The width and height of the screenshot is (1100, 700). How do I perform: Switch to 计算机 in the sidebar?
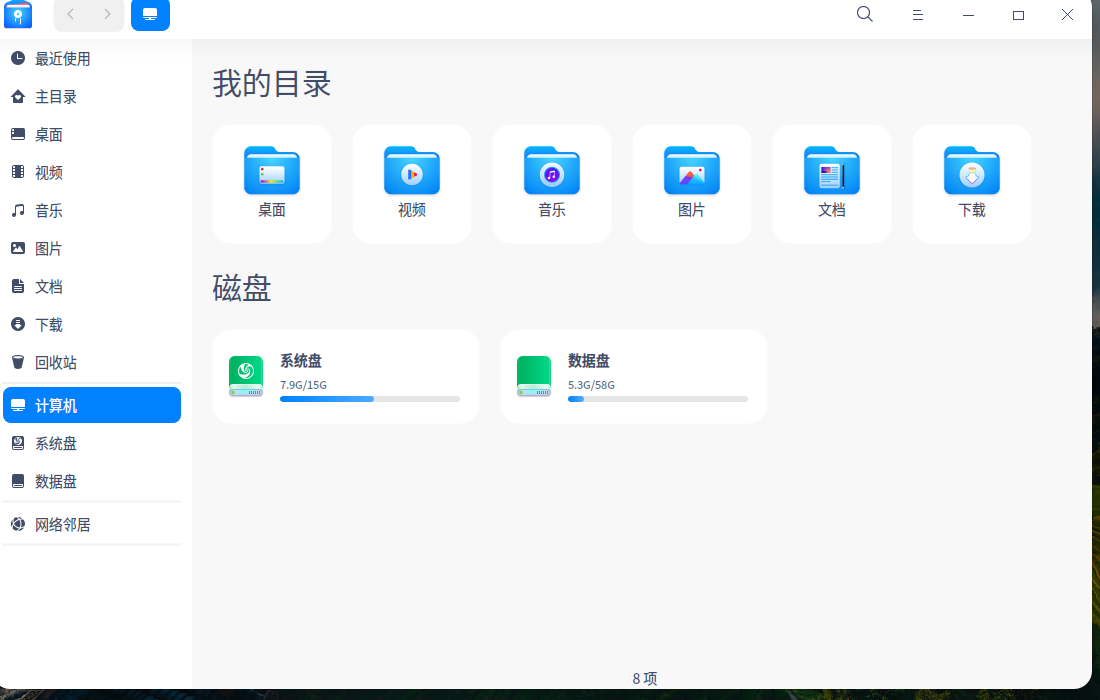point(56,405)
